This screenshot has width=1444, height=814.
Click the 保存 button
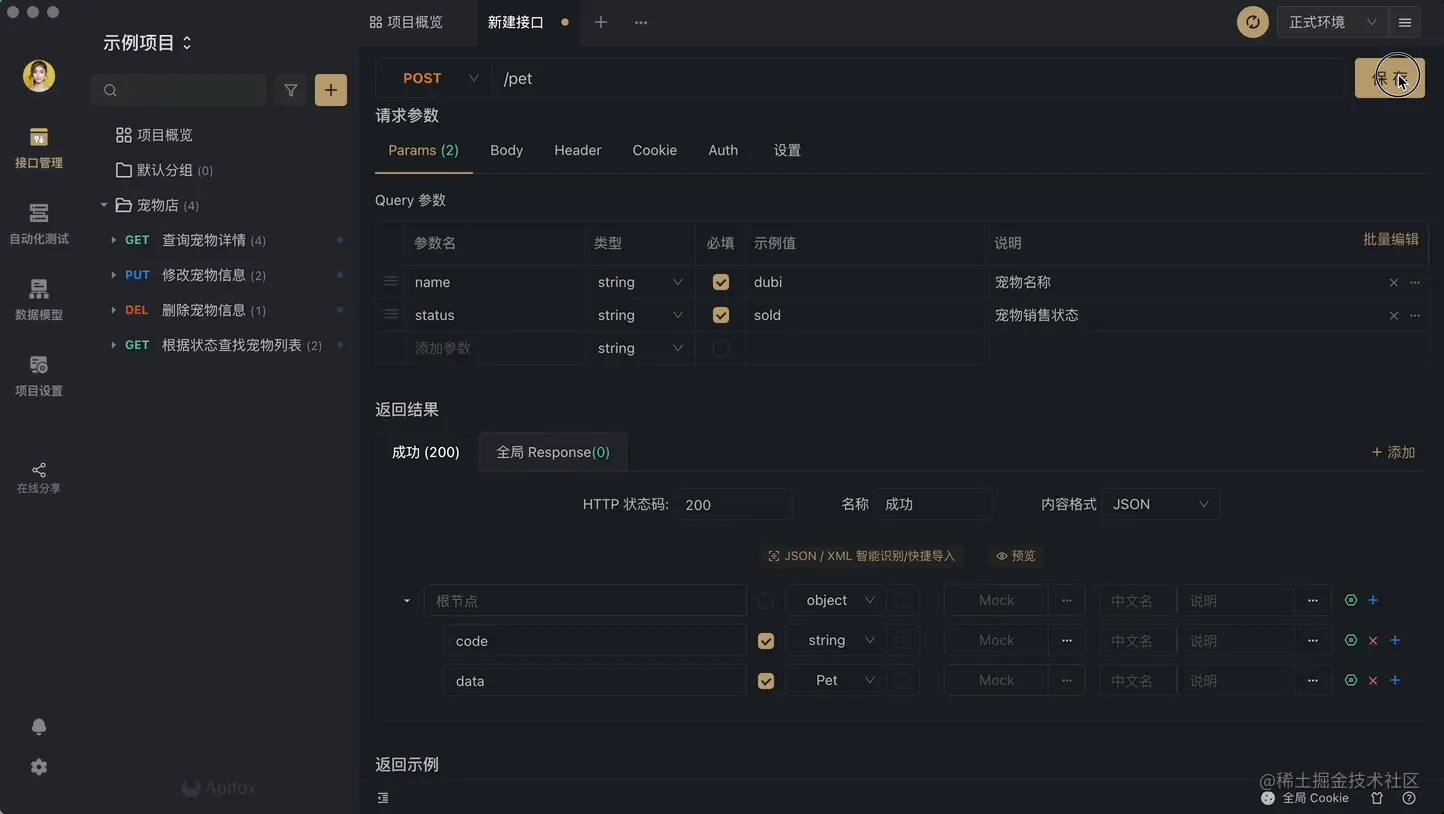click(1389, 76)
